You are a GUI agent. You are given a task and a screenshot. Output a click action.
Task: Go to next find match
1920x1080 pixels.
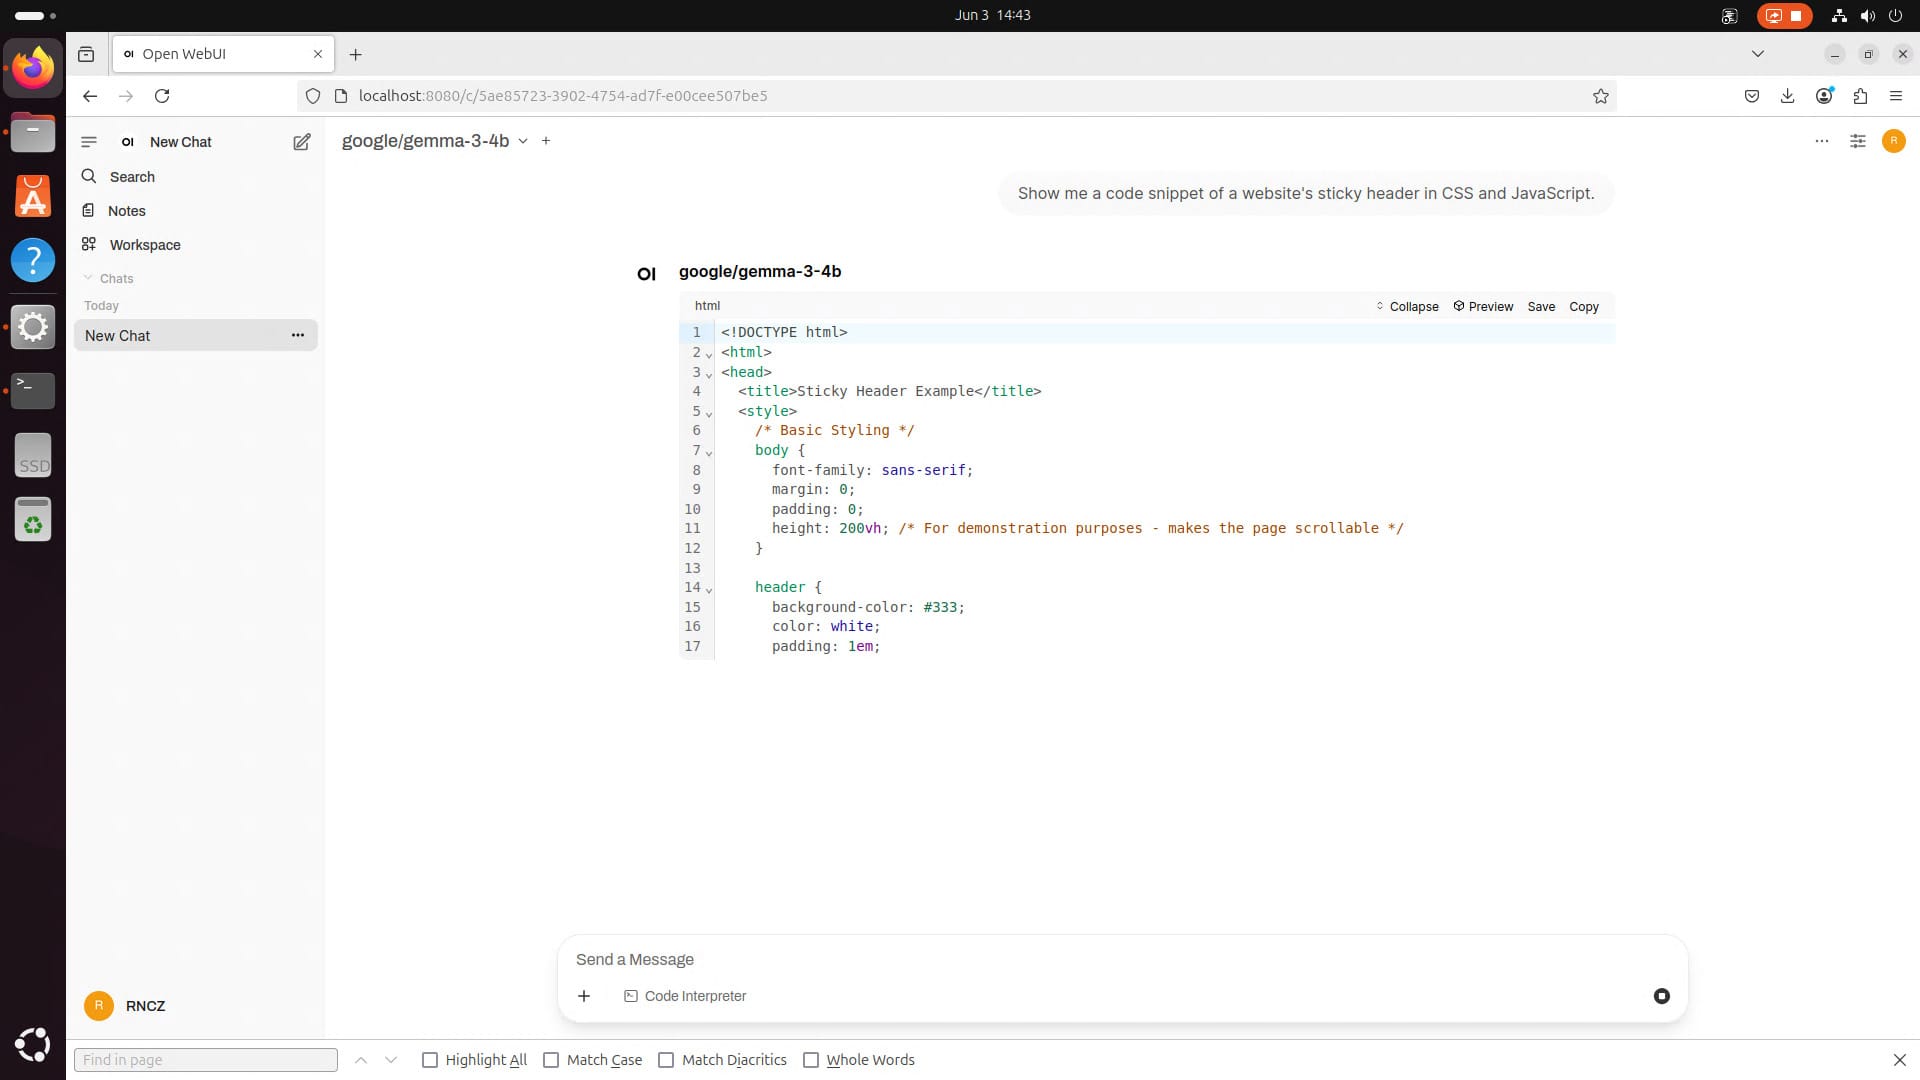[x=391, y=1060]
